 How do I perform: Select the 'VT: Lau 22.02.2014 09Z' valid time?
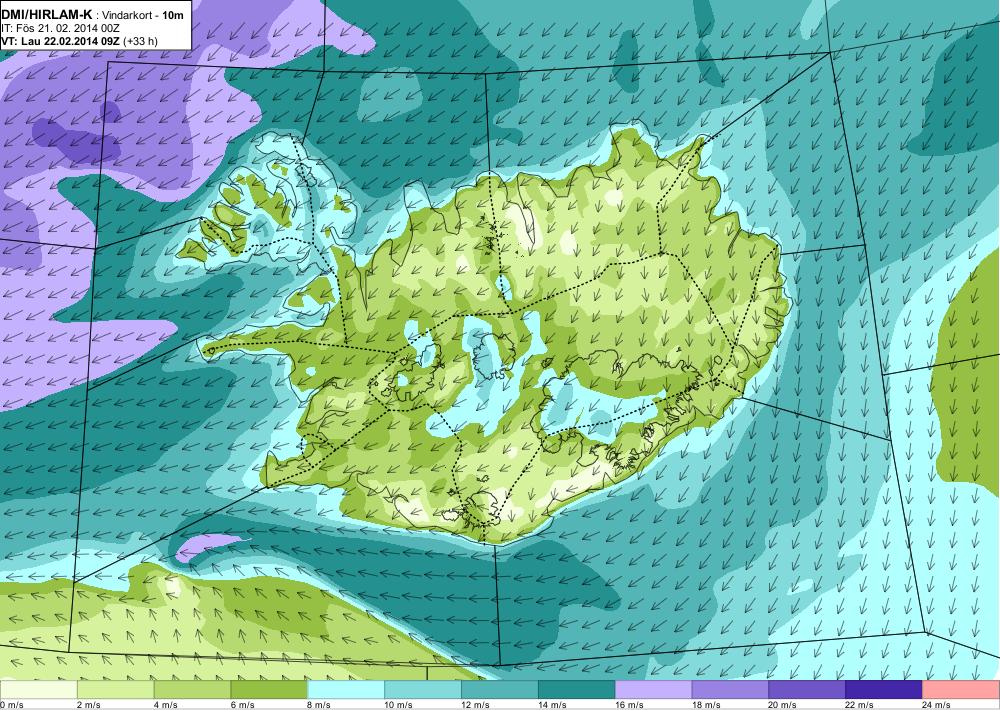tap(60, 41)
